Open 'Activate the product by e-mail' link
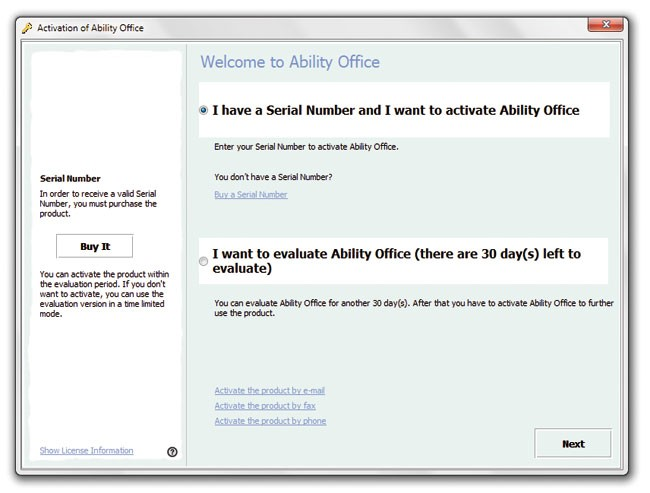650x493 pixels. click(269, 391)
